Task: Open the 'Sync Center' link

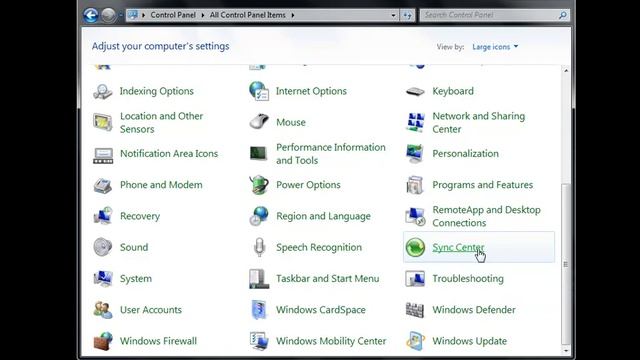Action: click(x=458, y=247)
